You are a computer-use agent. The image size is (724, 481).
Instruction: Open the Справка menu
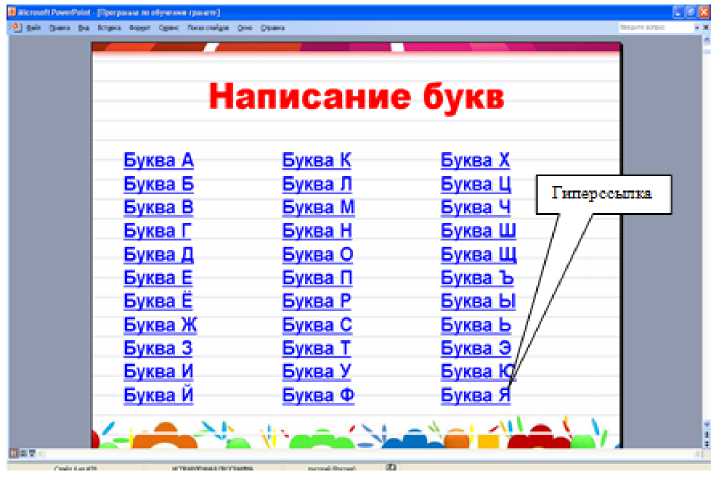[272, 28]
